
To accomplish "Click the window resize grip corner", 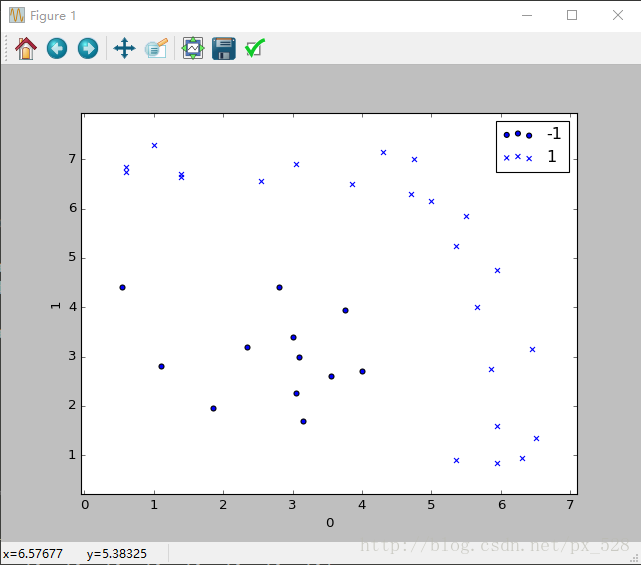I will [636, 560].
